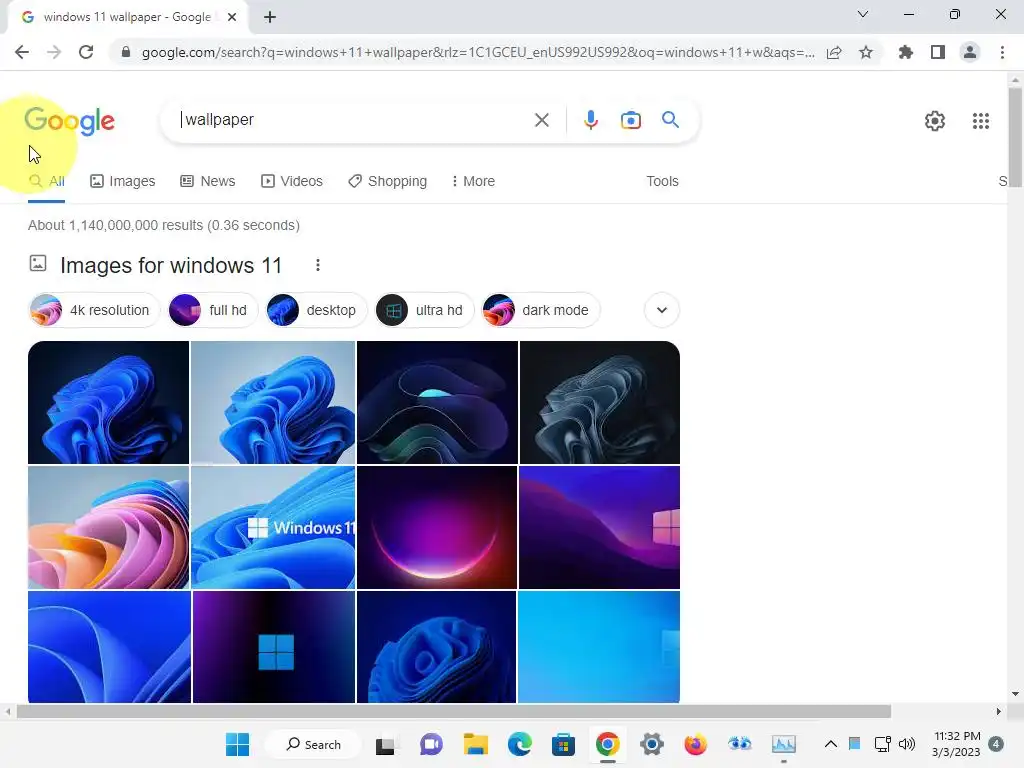Image resolution: width=1024 pixels, height=768 pixels.
Task: Open more options for Images section
Action: coord(317,265)
